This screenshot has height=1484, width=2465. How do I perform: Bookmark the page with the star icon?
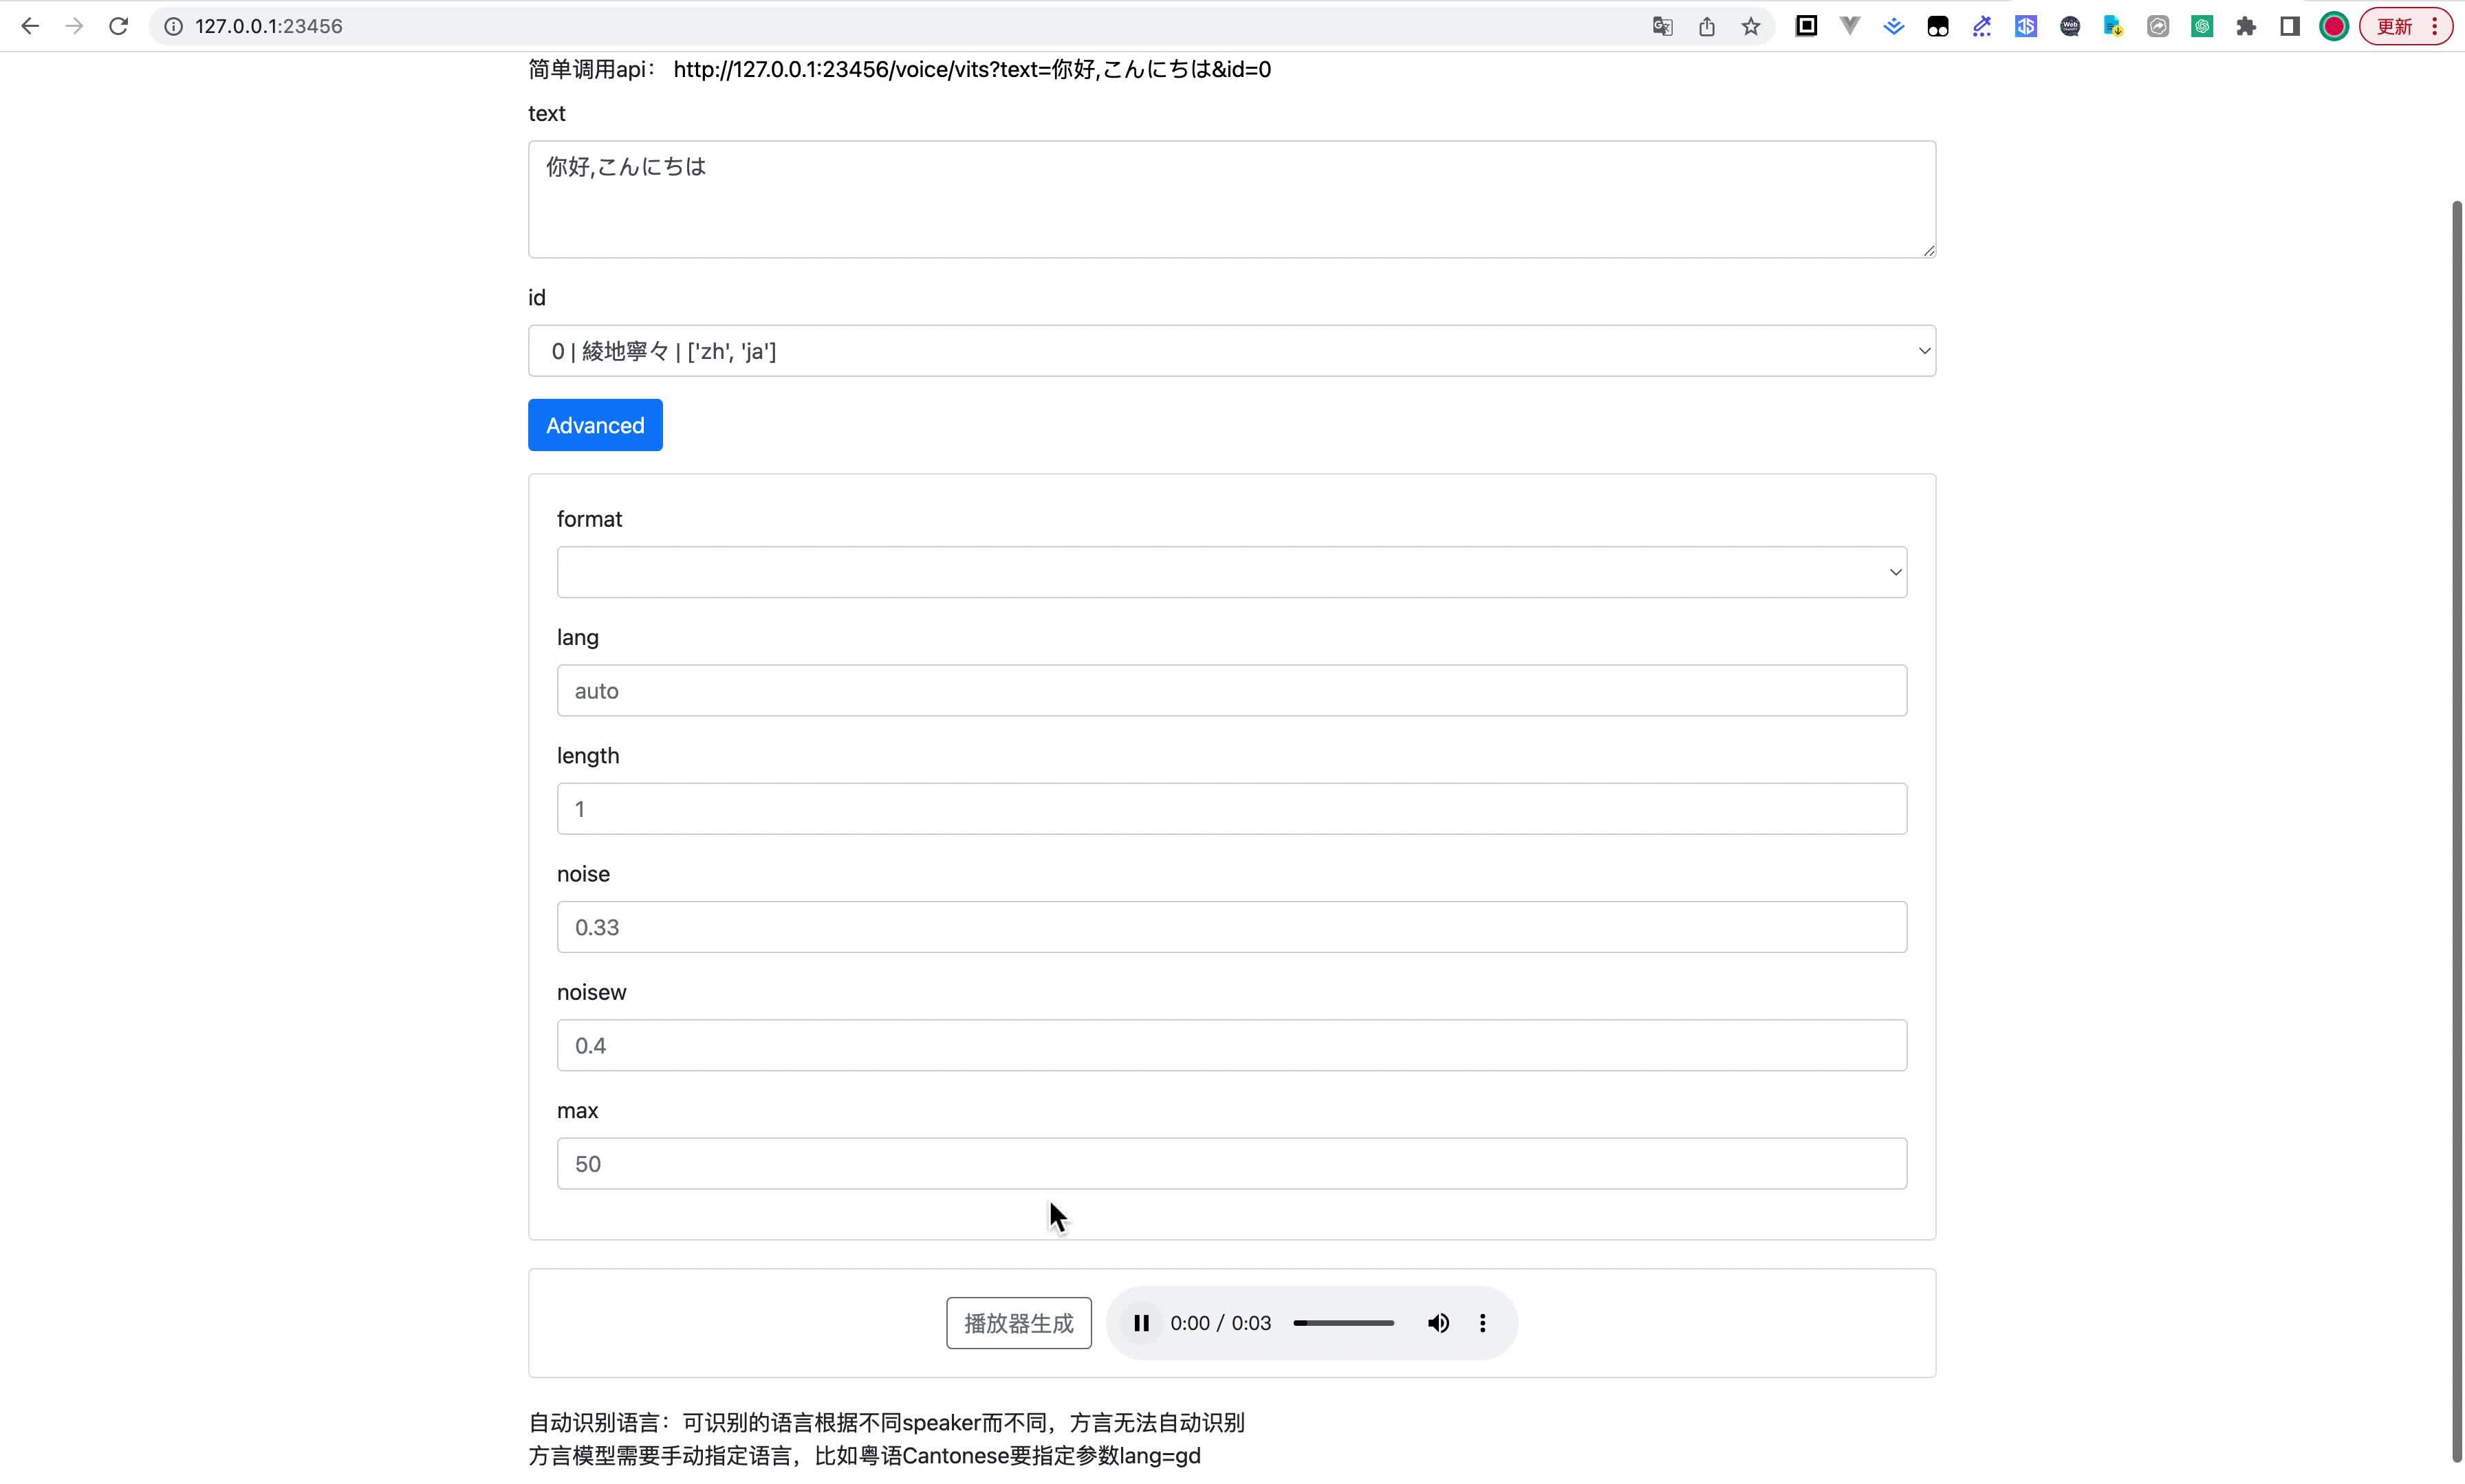[x=1750, y=26]
